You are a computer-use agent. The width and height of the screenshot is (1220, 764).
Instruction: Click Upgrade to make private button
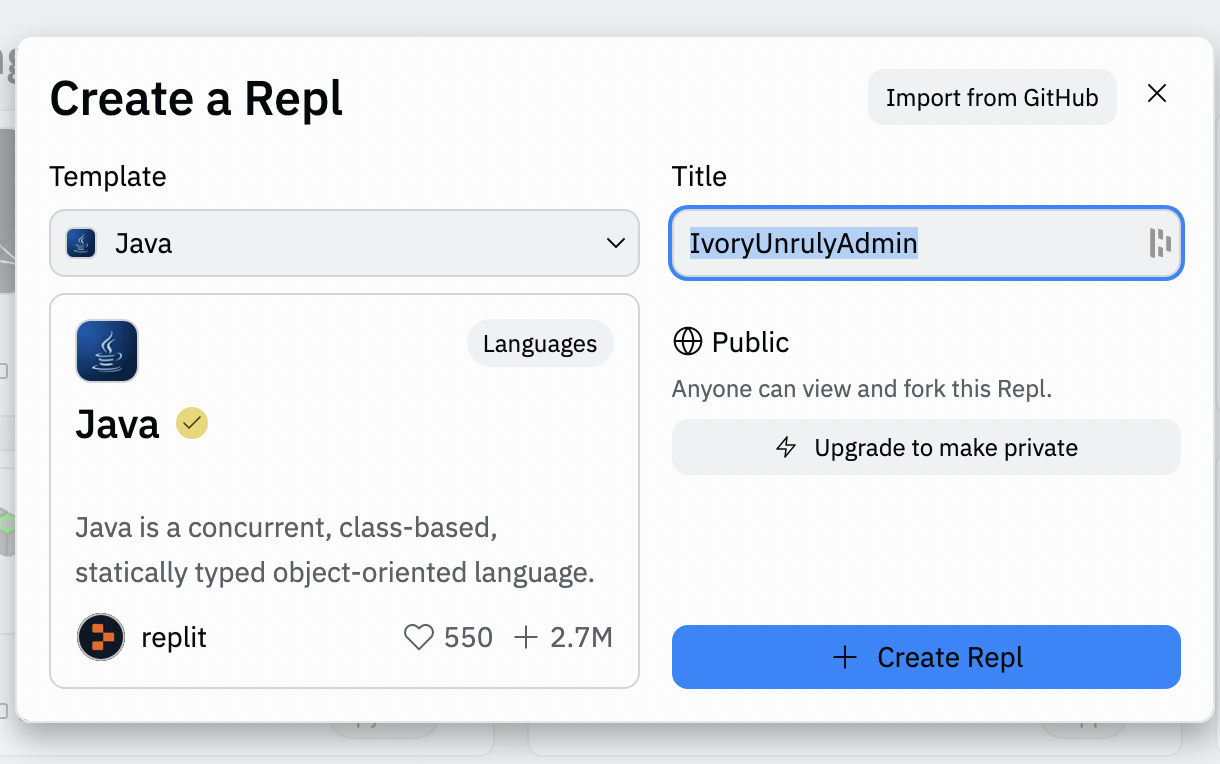(x=926, y=447)
